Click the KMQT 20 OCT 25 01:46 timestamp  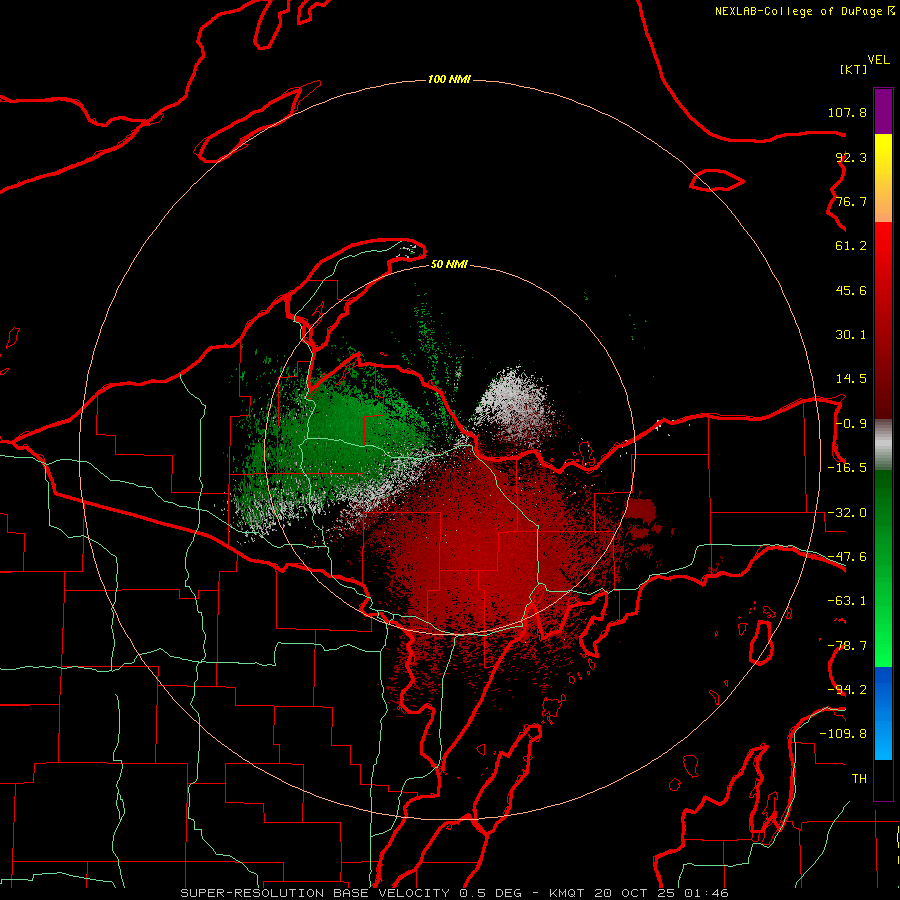pos(639,893)
